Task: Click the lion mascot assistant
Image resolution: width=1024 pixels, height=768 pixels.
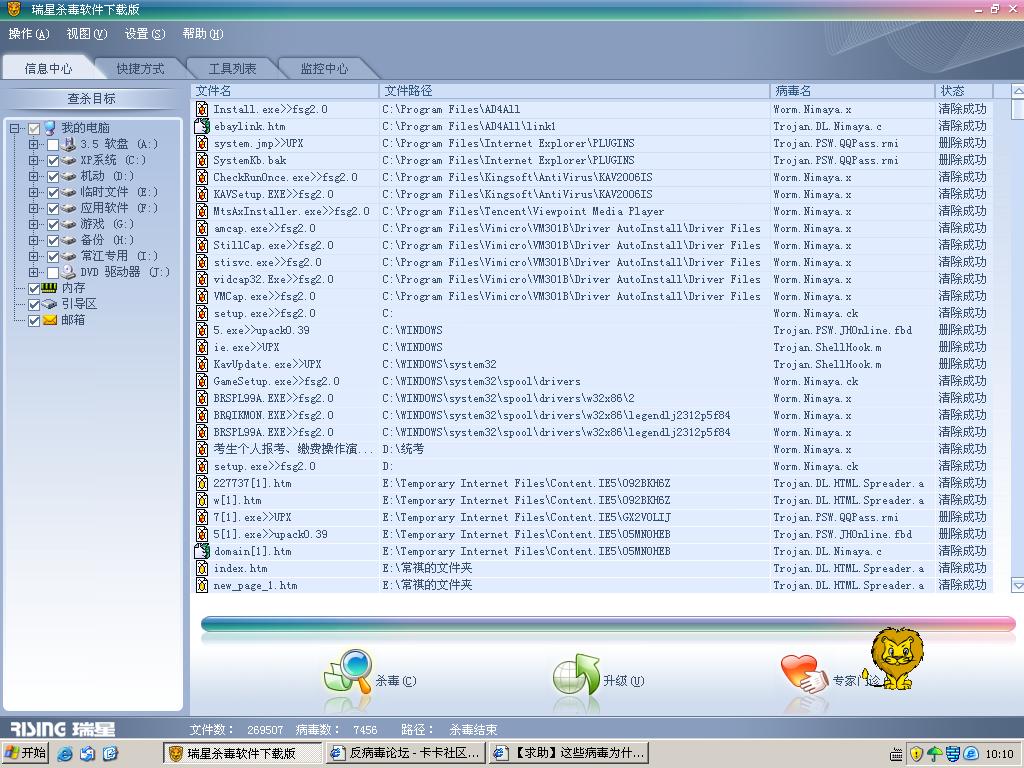Action: 896,658
